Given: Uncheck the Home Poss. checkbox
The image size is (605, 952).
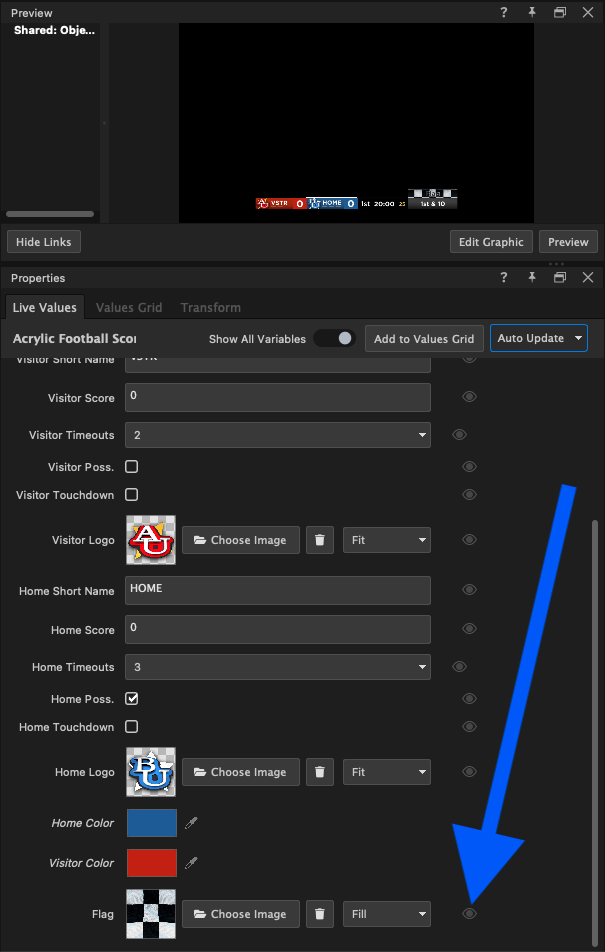Looking at the screenshot, I should [131, 699].
